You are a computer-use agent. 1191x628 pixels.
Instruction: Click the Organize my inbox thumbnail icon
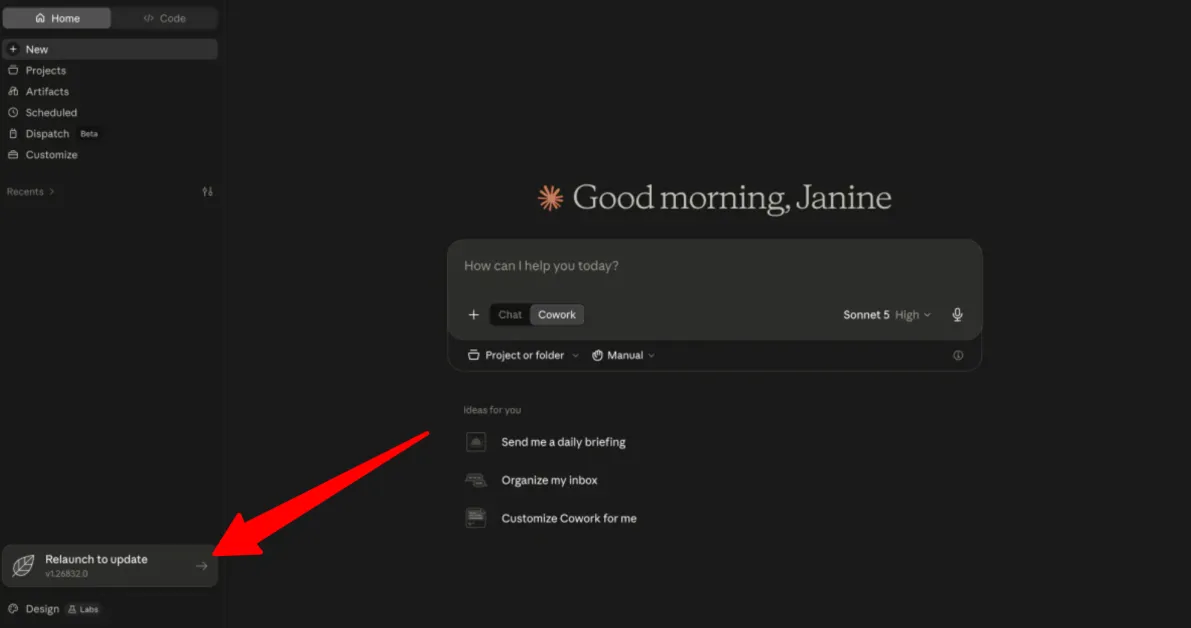click(475, 481)
